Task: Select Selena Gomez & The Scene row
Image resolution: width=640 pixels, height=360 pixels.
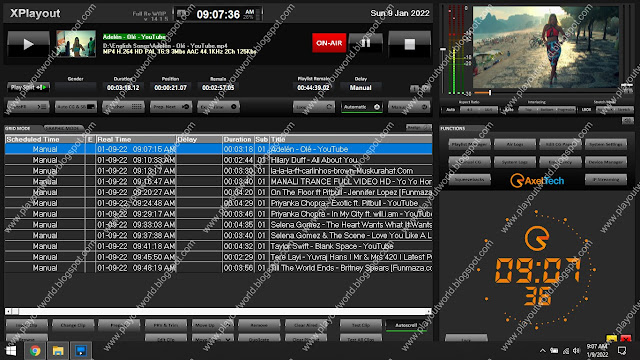Action: pos(218,236)
